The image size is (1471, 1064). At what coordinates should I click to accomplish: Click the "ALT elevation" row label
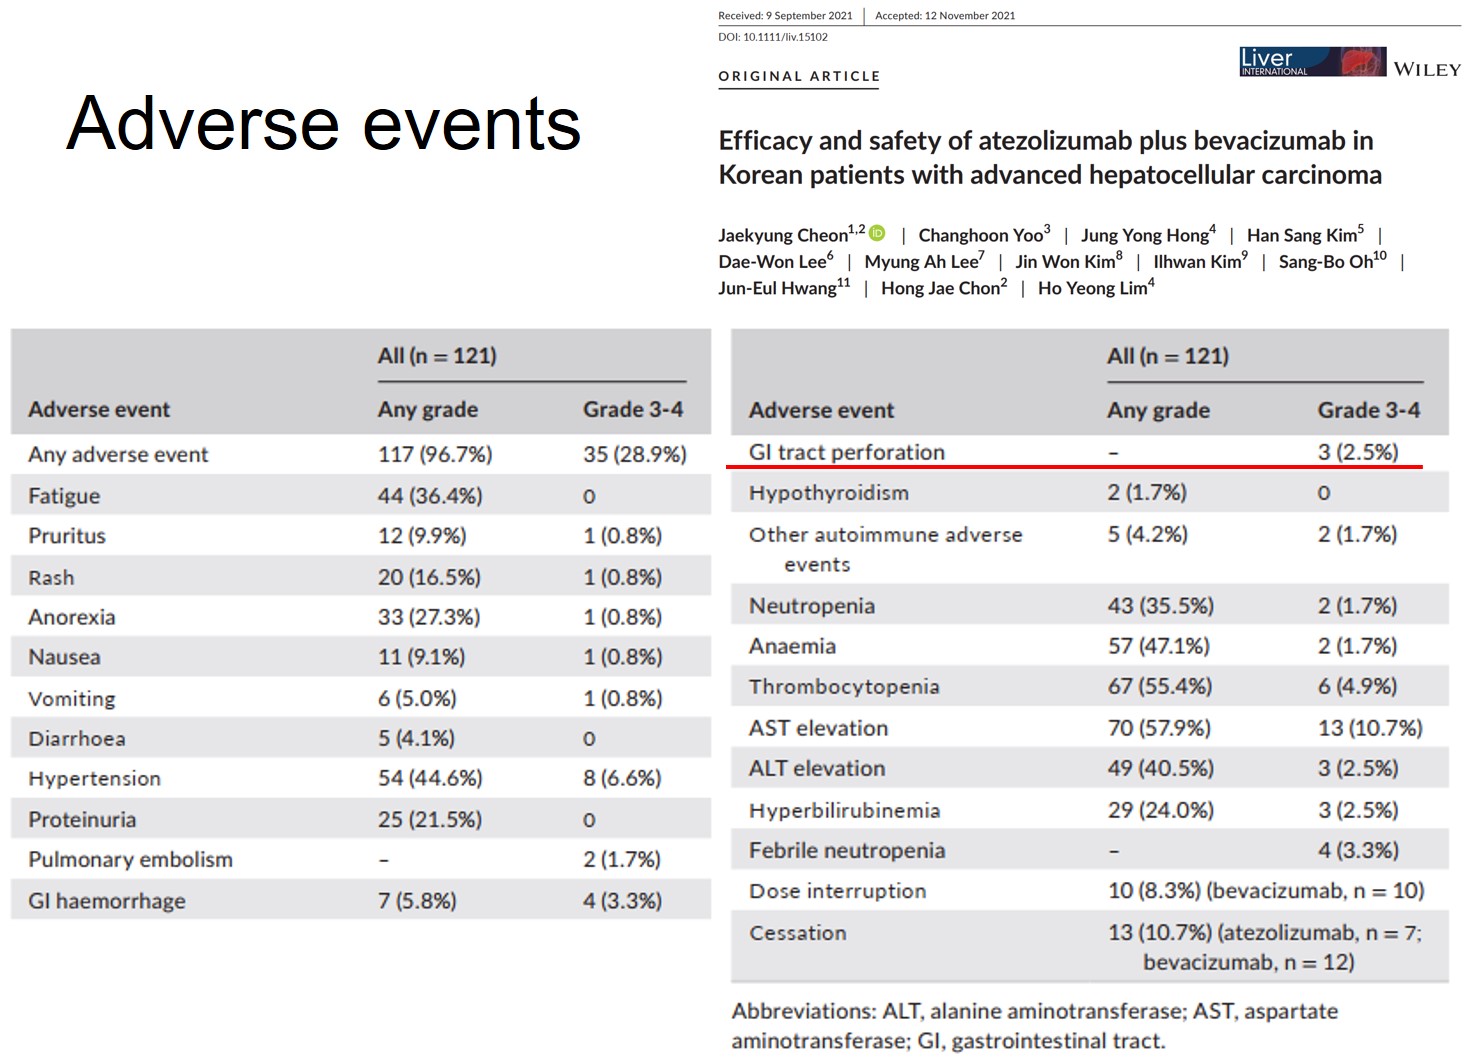tap(817, 768)
